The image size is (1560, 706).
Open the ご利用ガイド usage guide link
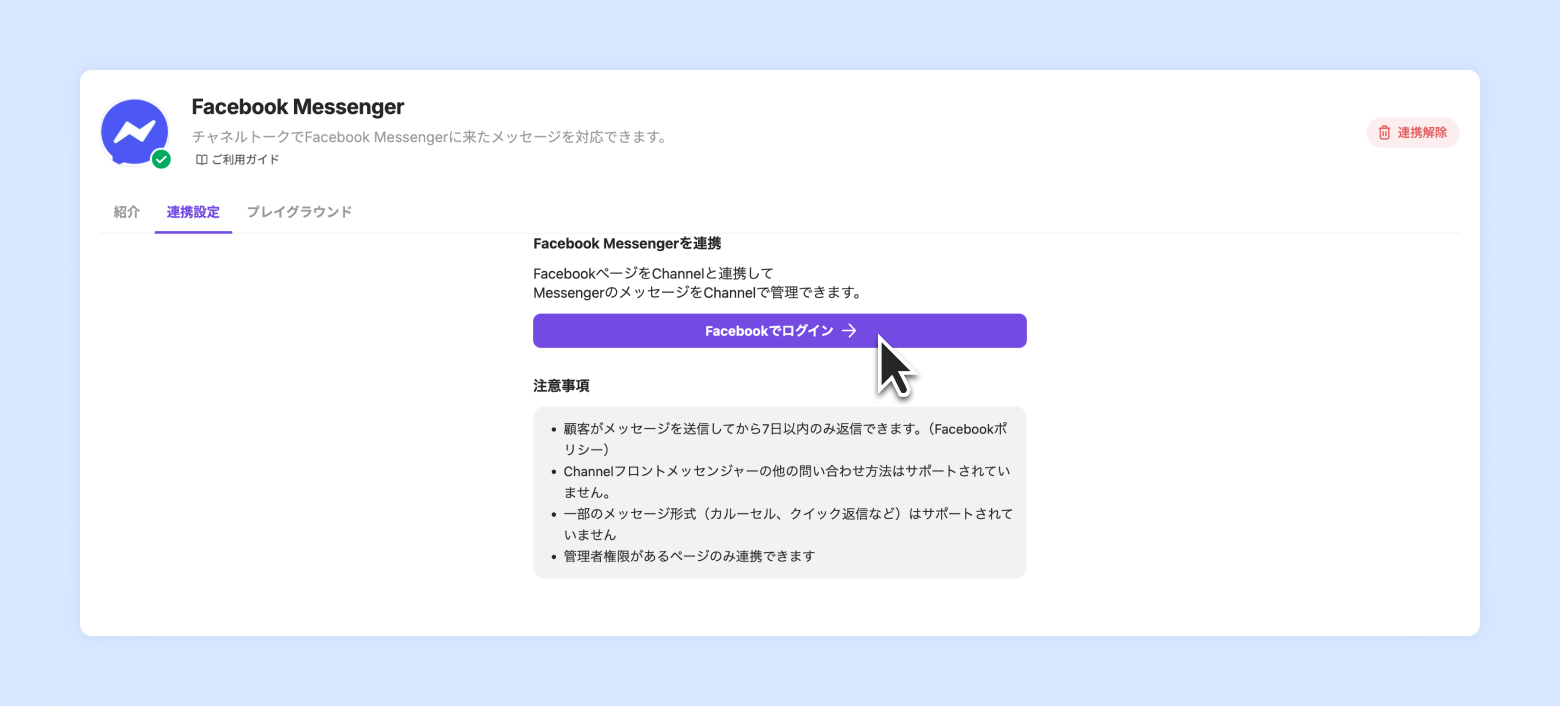tap(237, 159)
